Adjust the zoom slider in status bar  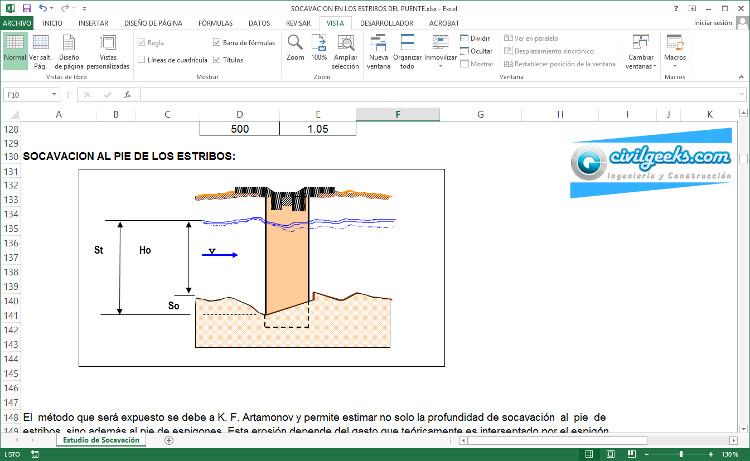[681, 454]
